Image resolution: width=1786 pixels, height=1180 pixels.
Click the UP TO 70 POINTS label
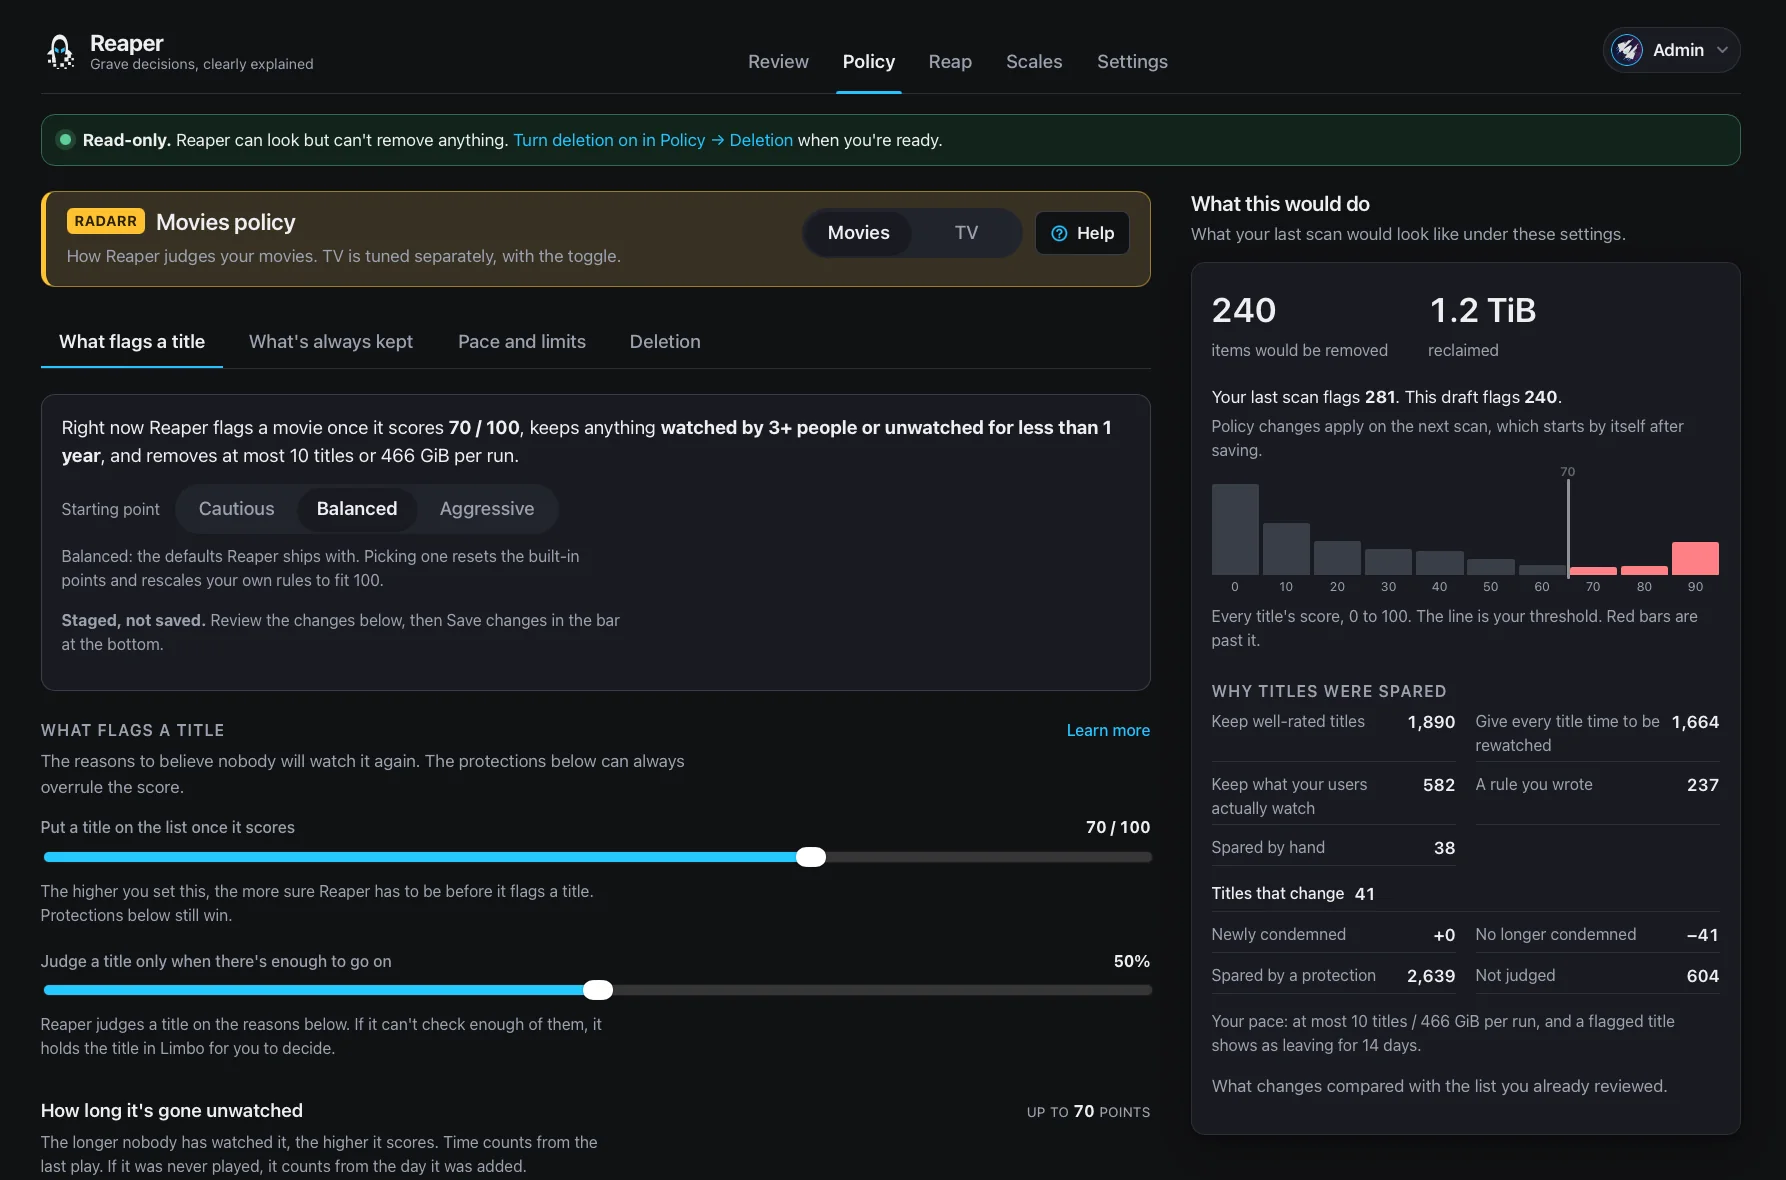click(x=1088, y=1112)
